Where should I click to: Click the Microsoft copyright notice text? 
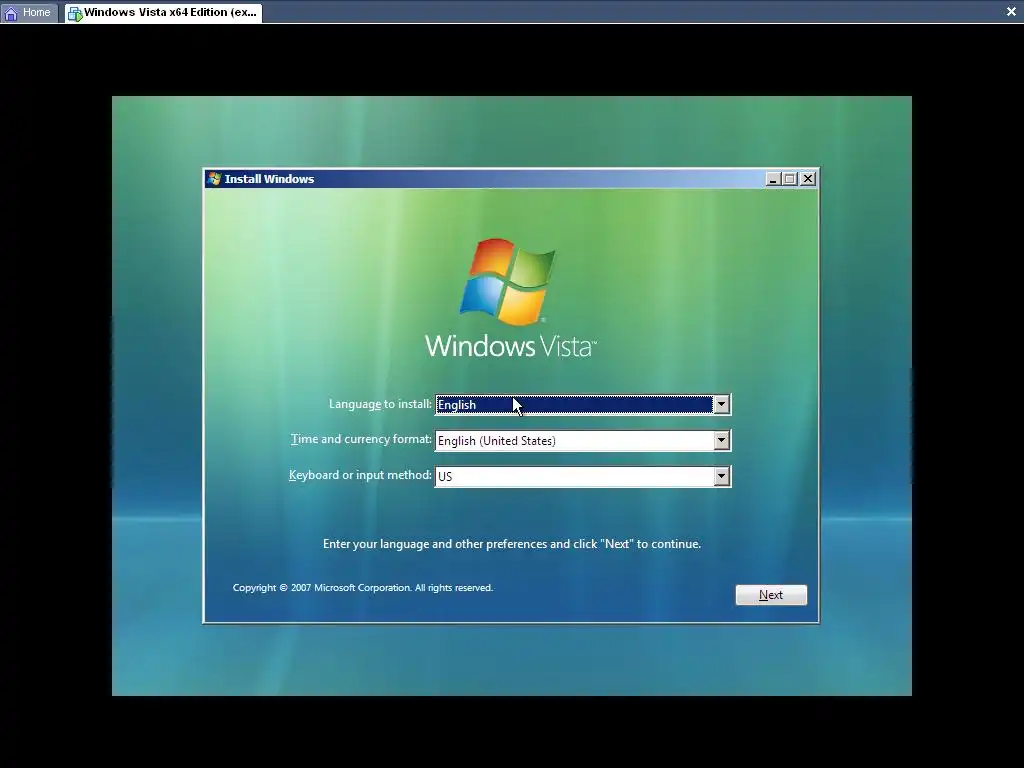click(x=362, y=588)
